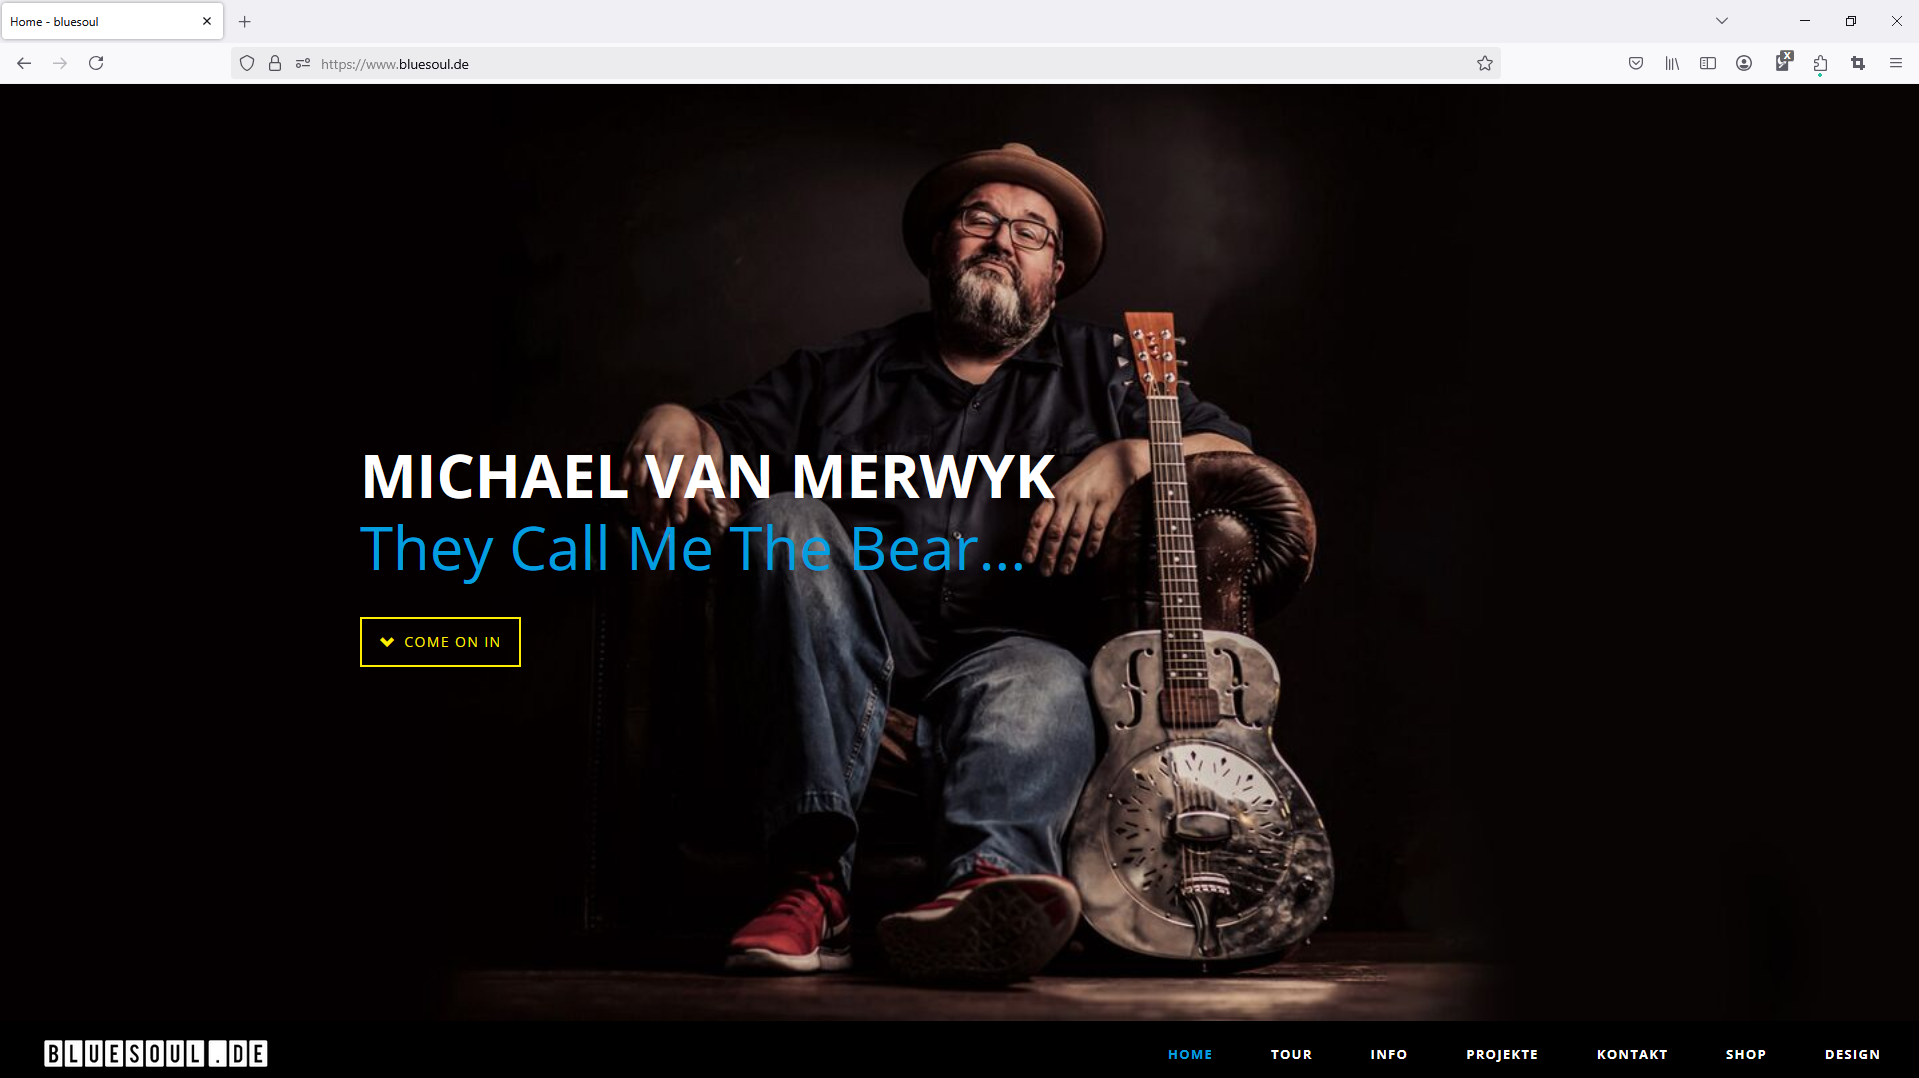Viewport: 1919px width, 1078px height.
Task: Save page to Pocket icon
Action: pos(1636,63)
